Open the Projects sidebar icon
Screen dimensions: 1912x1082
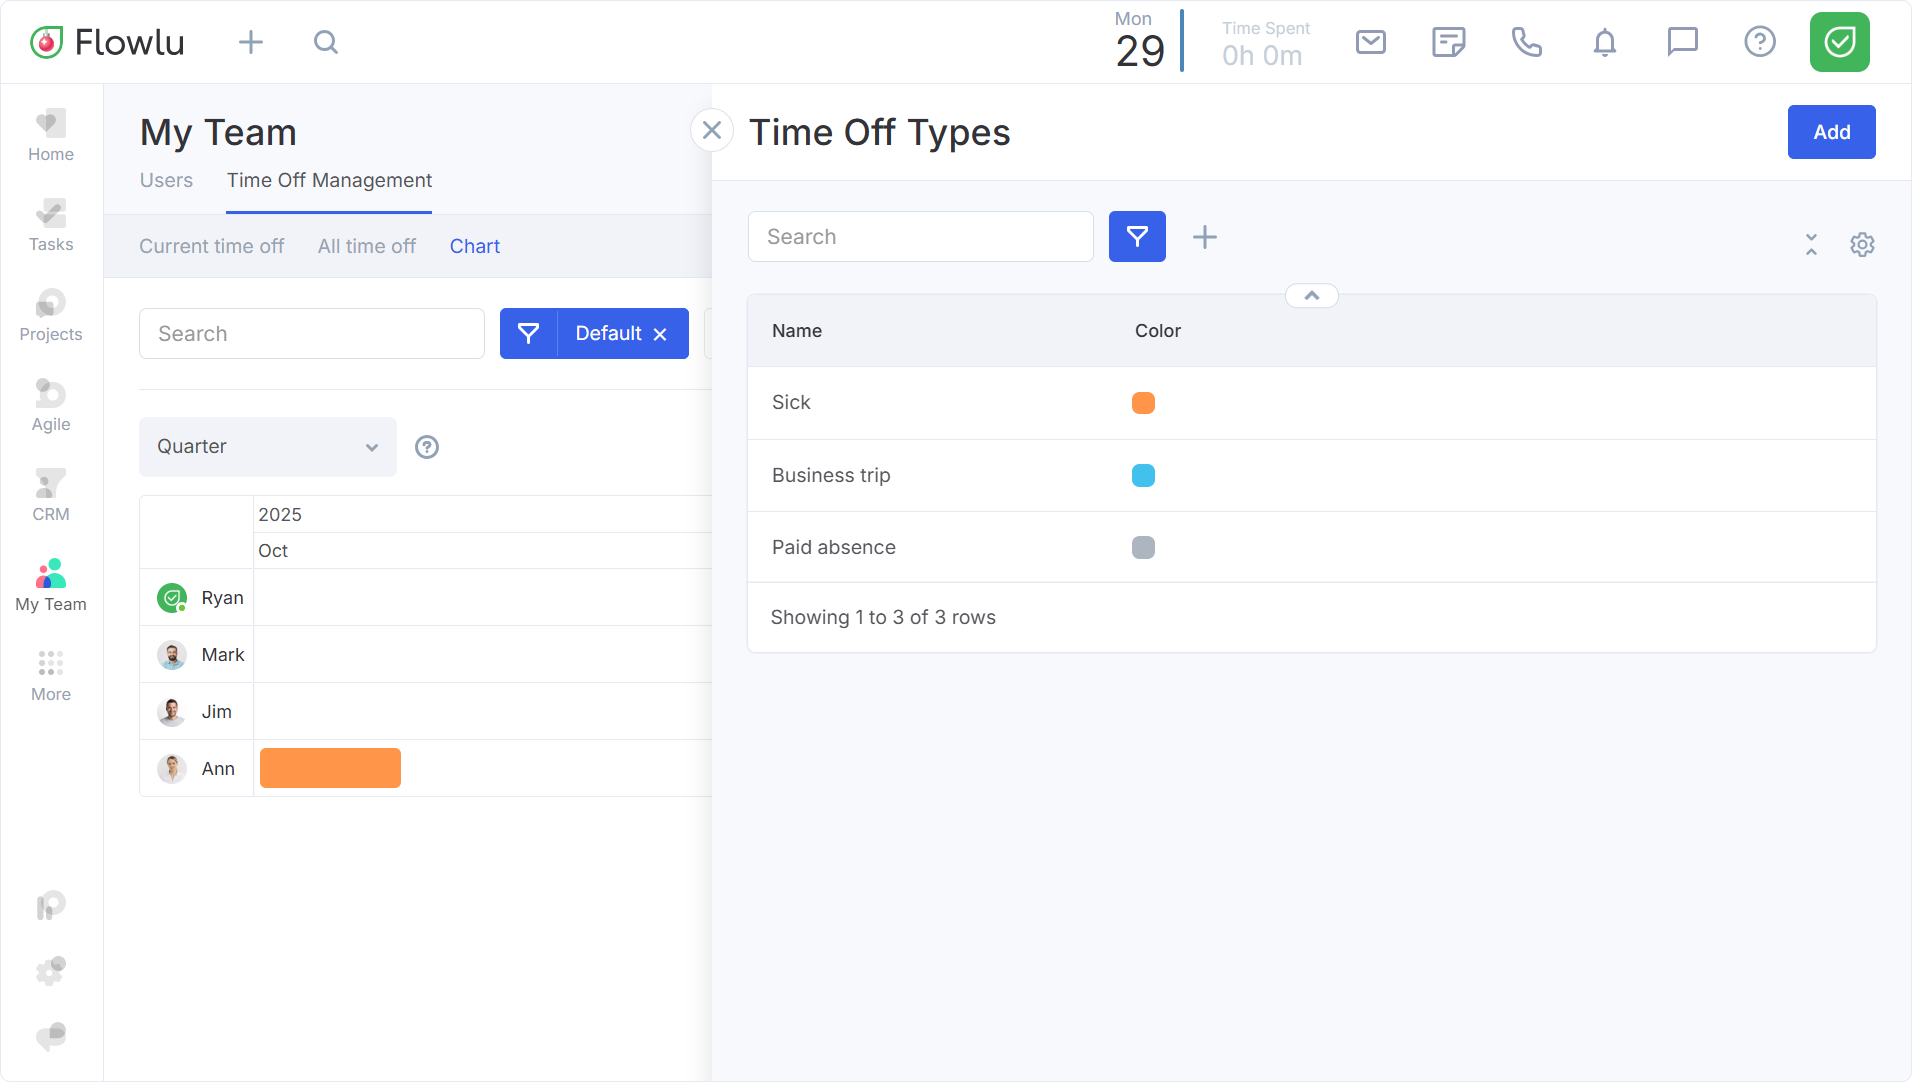click(x=51, y=315)
